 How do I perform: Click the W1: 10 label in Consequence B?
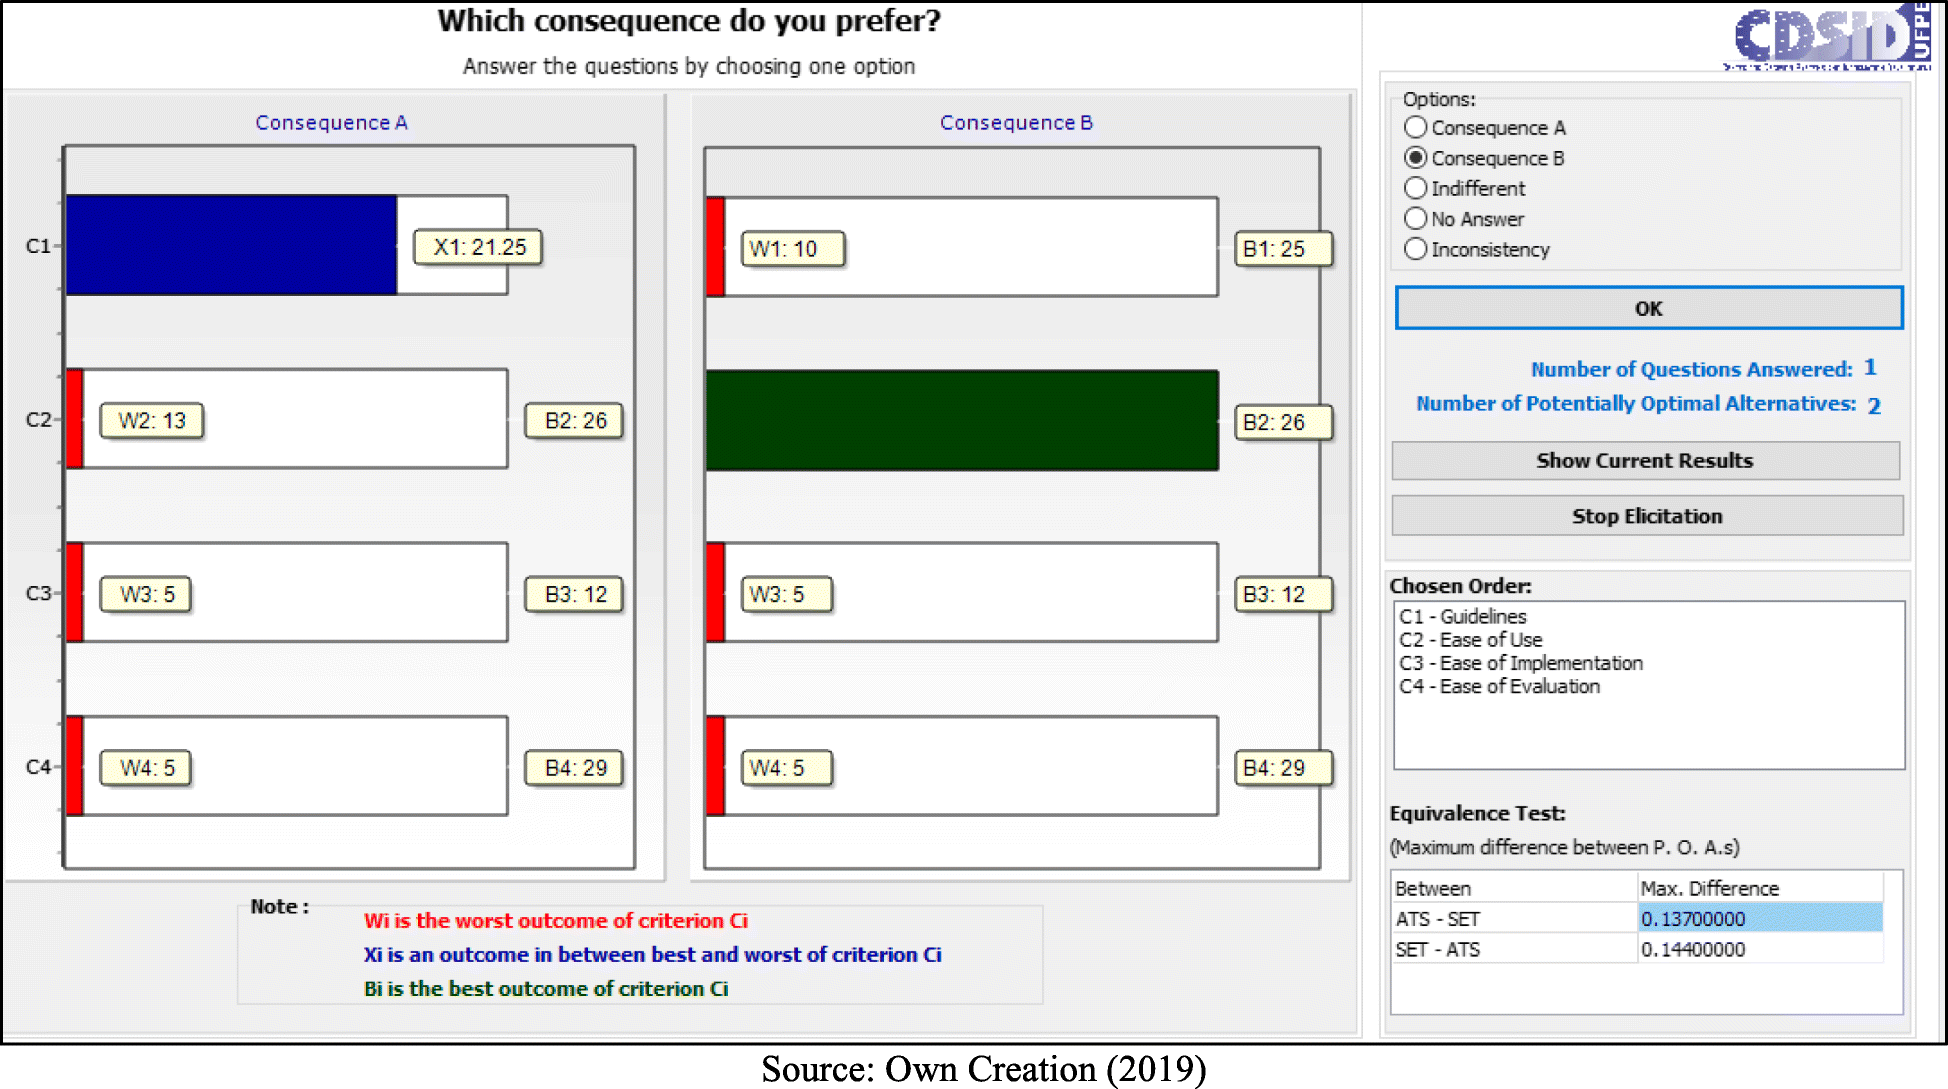[793, 249]
